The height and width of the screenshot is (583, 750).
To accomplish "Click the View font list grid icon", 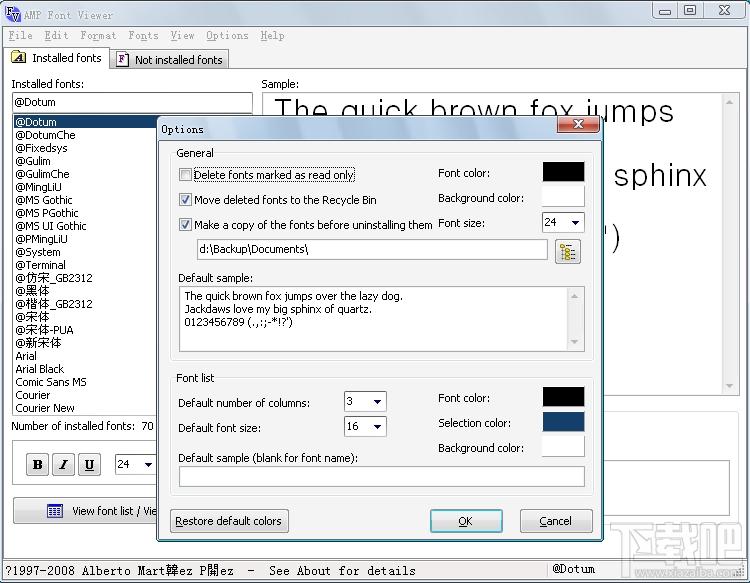I will point(55,511).
